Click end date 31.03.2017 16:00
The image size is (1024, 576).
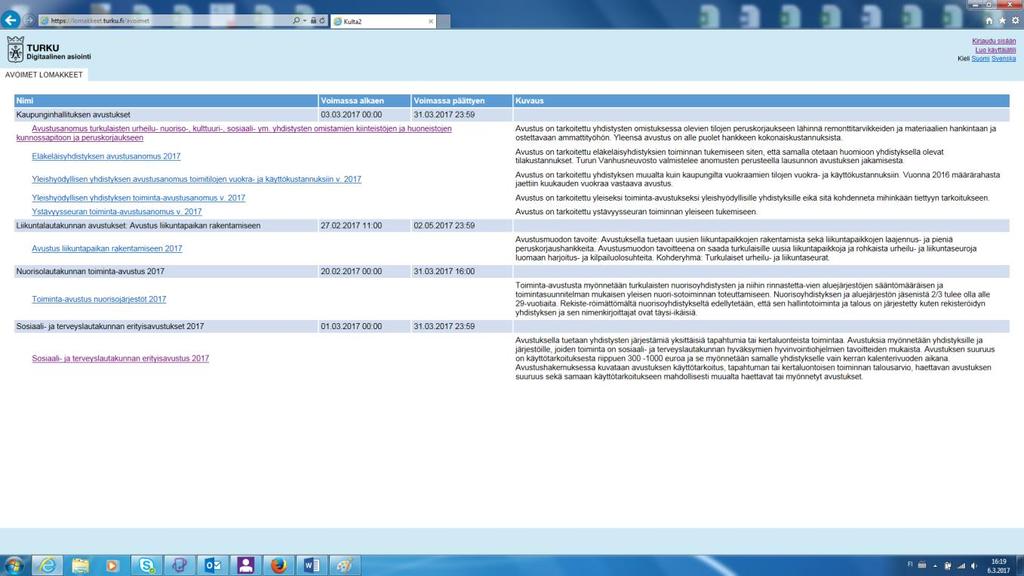click(444, 272)
